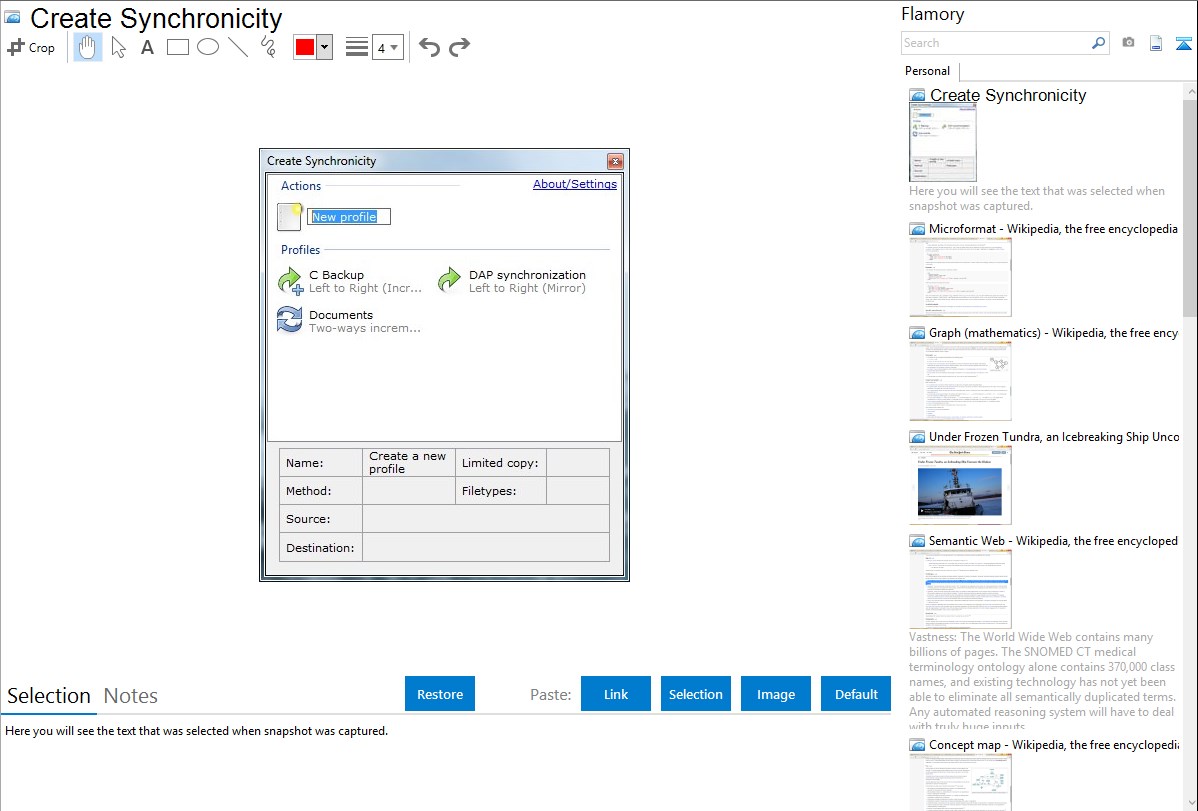Click the 'Create a new profile' name cell
The width and height of the screenshot is (1198, 811).
[x=409, y=462]
